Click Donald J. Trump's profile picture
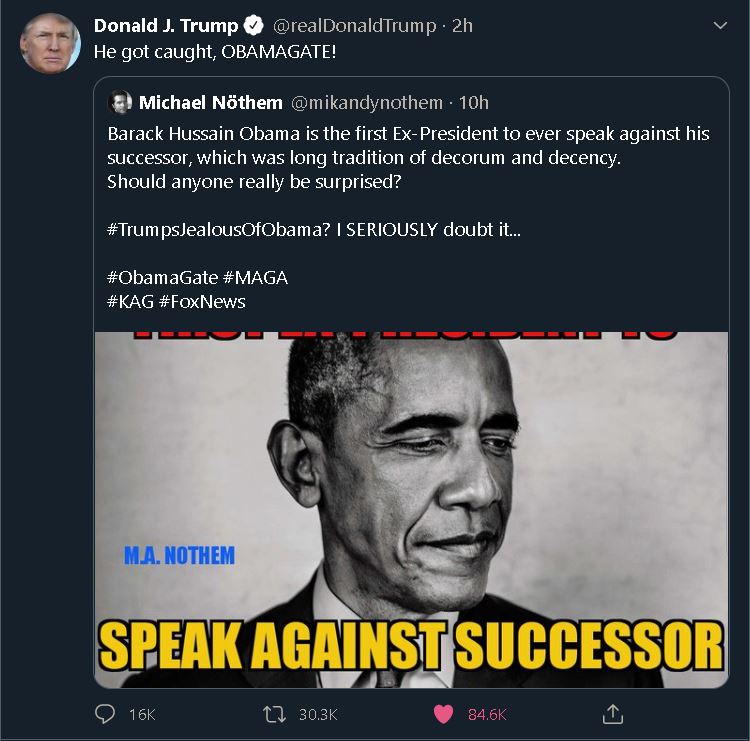The width and height of the screenshot is (750, 741). click(50, 43)
